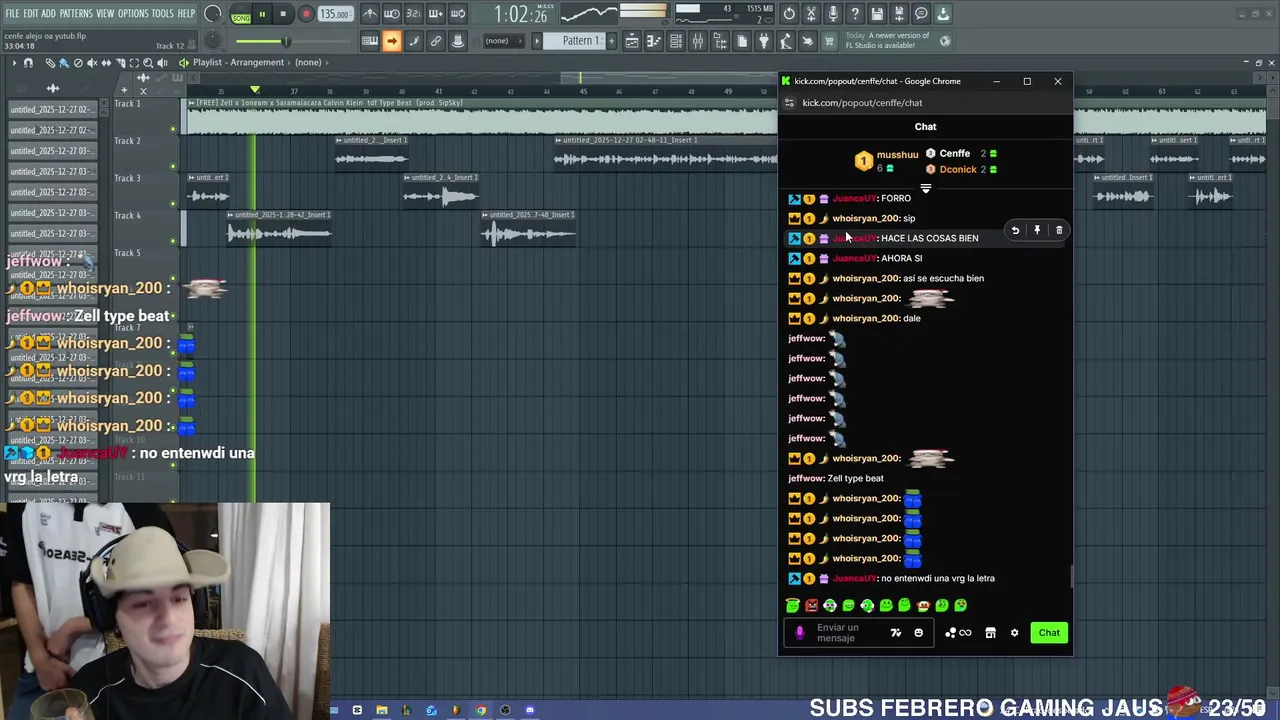Open the plugin picker plug icon
Screen dimensions: 1280x720
[764, 41]
